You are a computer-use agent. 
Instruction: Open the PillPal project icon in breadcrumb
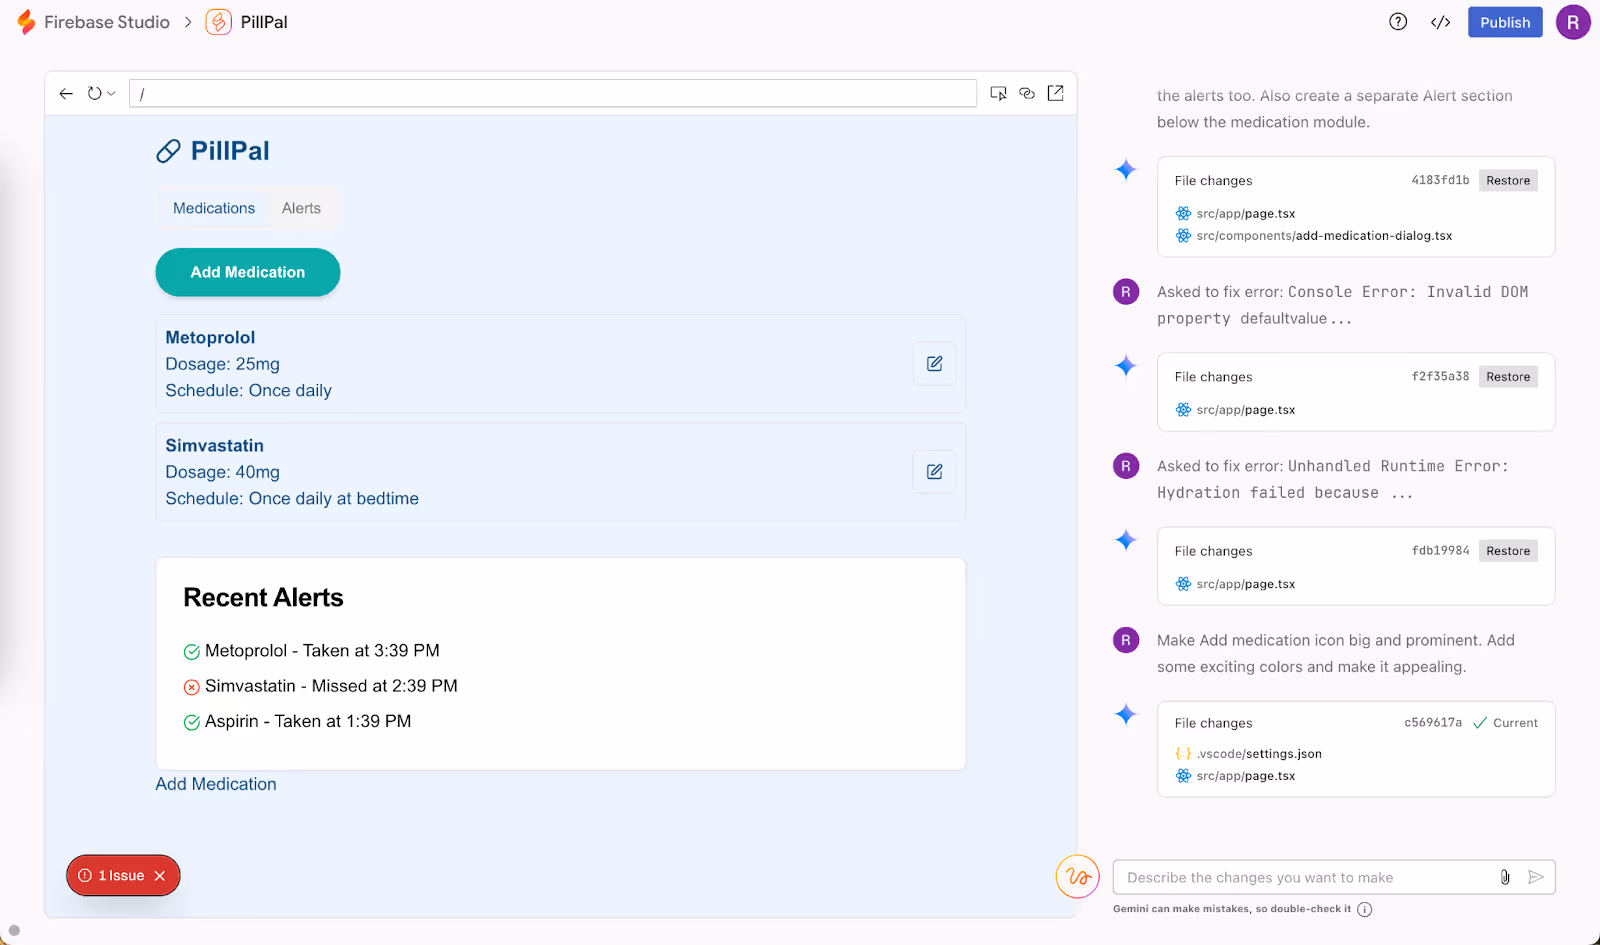click(x=218, y=22)
